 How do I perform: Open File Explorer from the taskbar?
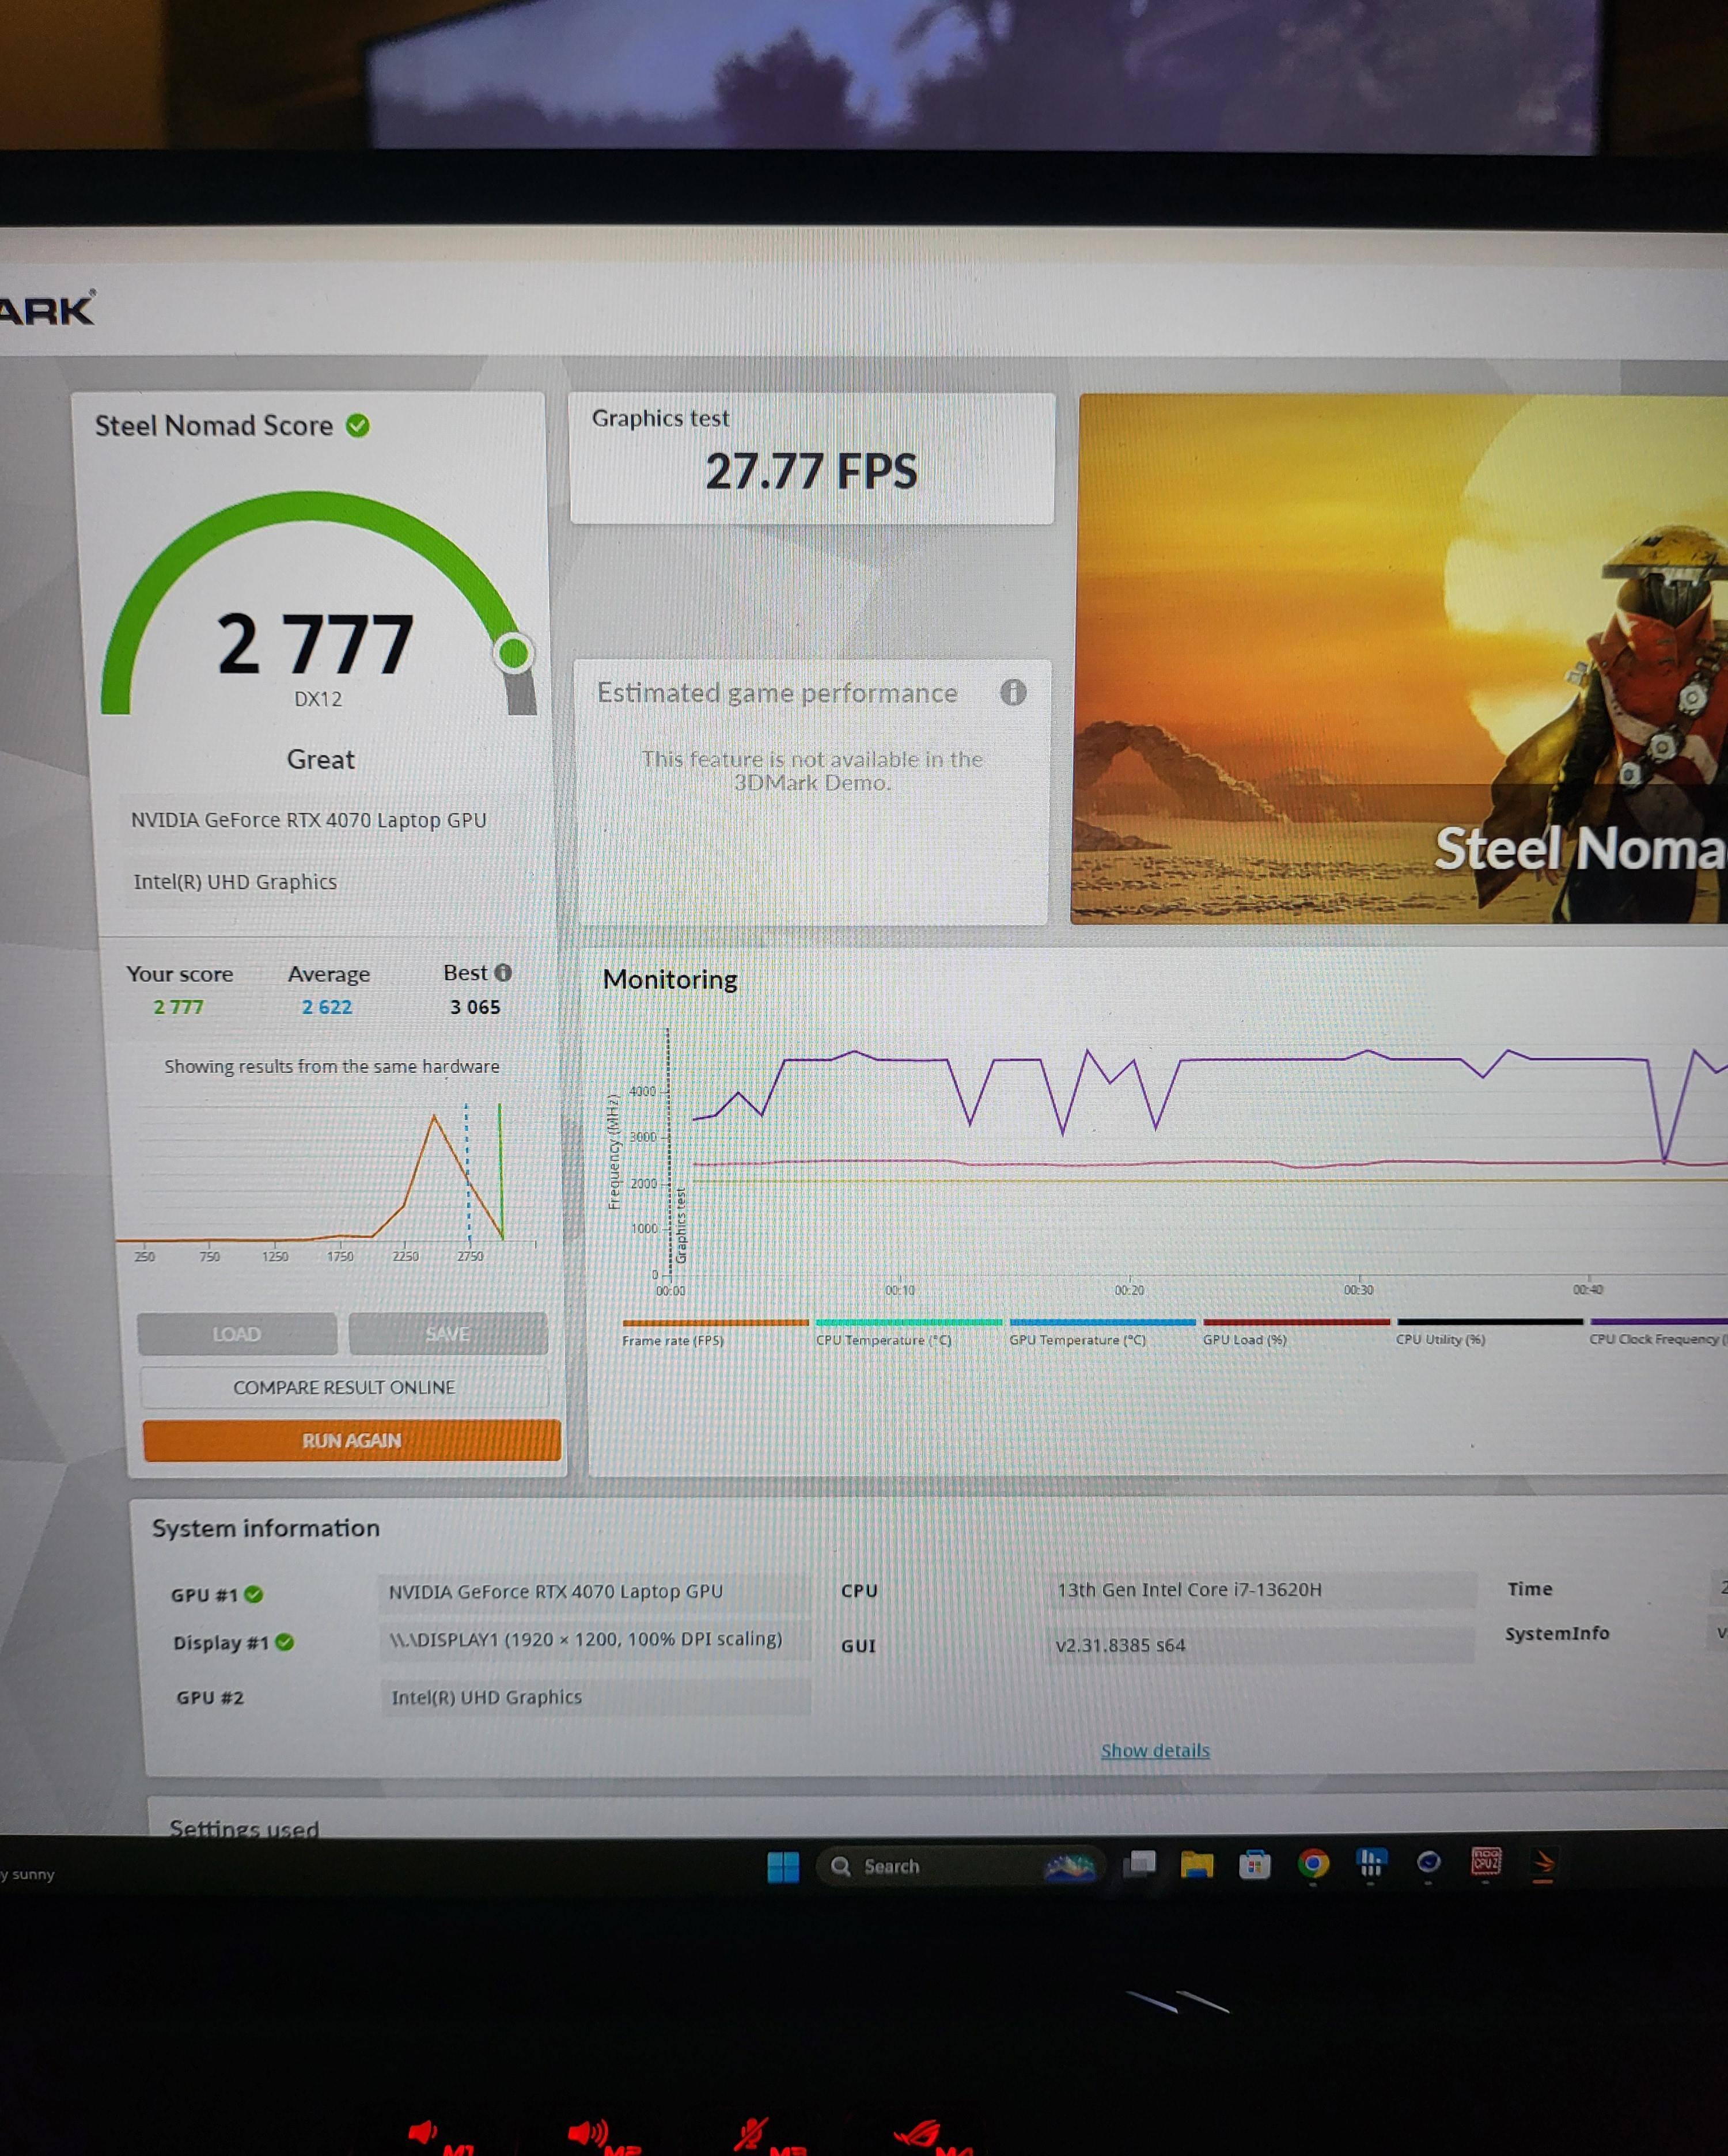1196,1865
